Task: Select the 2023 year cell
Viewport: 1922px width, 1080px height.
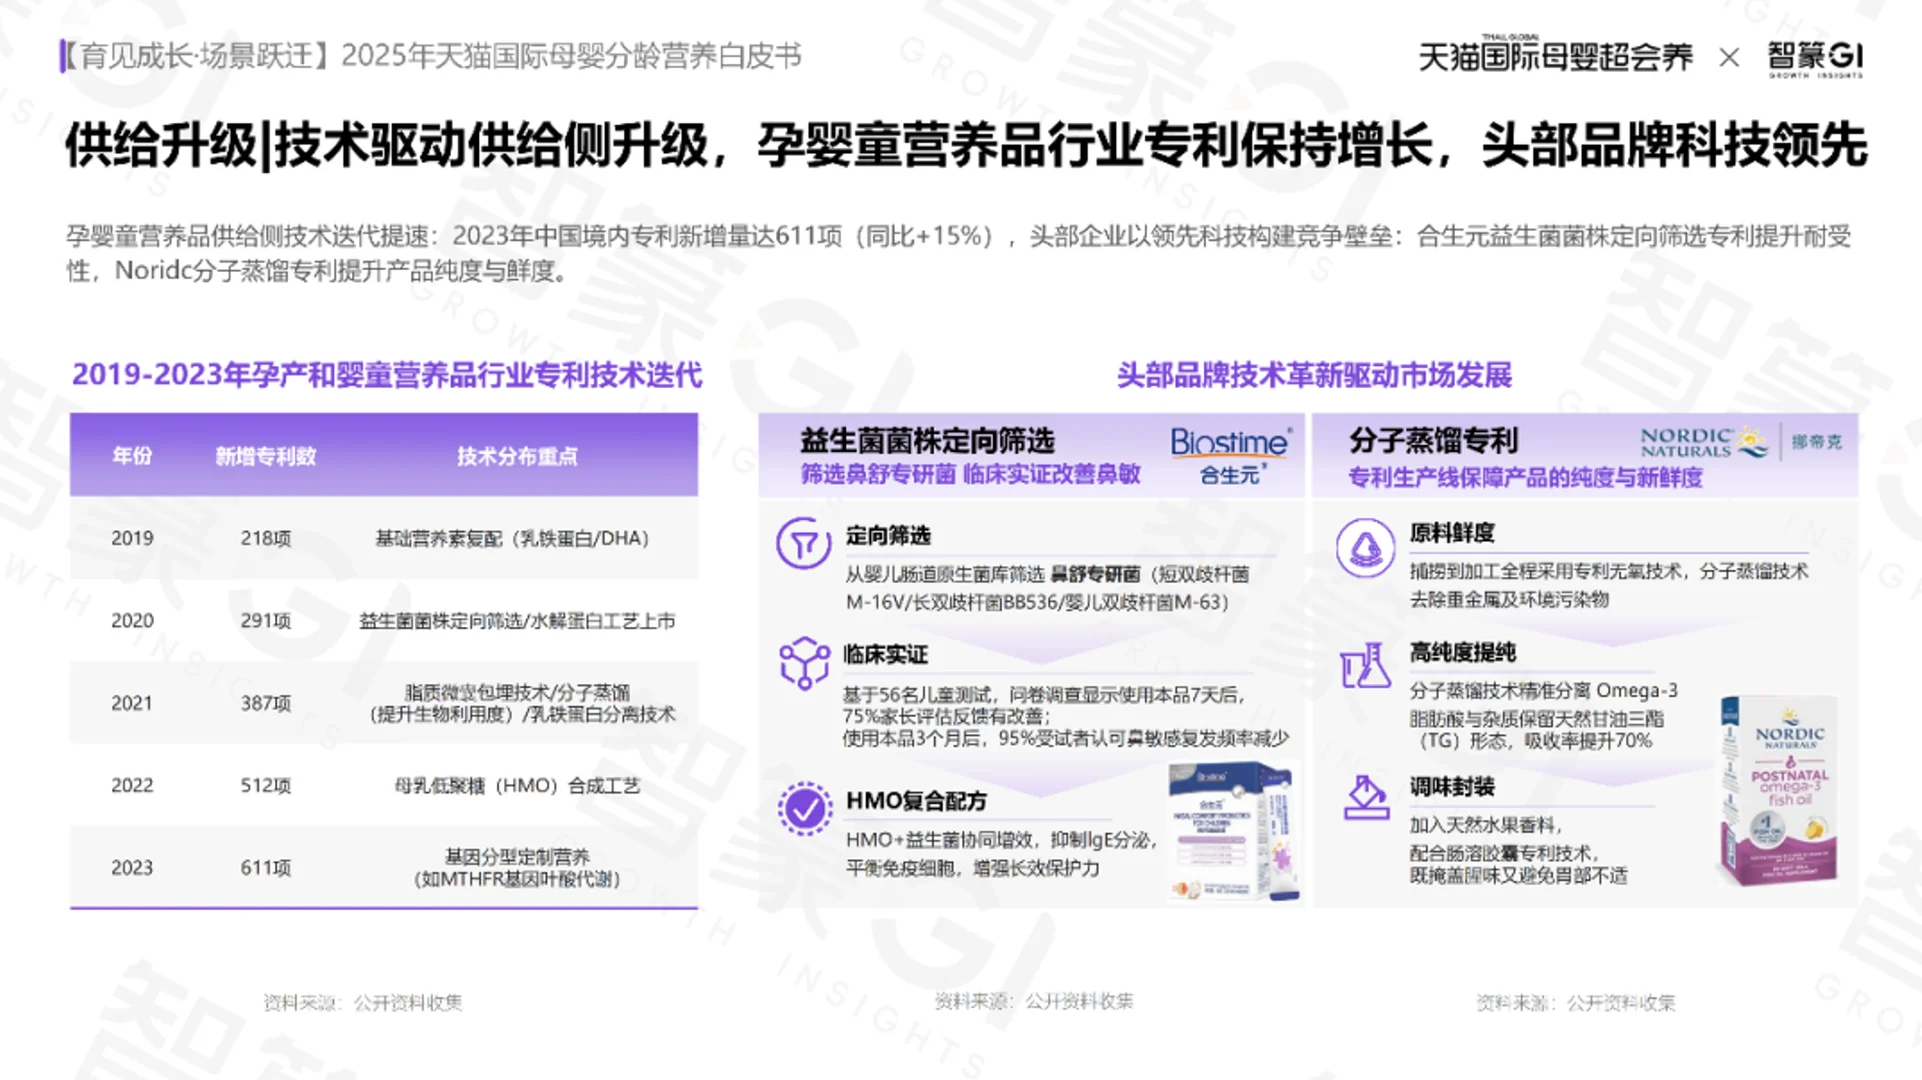Action: 132,867
